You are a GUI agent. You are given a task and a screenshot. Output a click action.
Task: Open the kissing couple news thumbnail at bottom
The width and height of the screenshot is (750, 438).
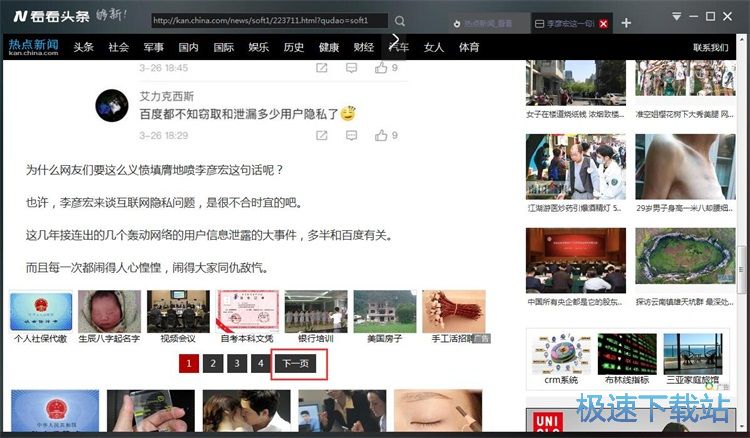pyautogui.click(x=246, y=411)
